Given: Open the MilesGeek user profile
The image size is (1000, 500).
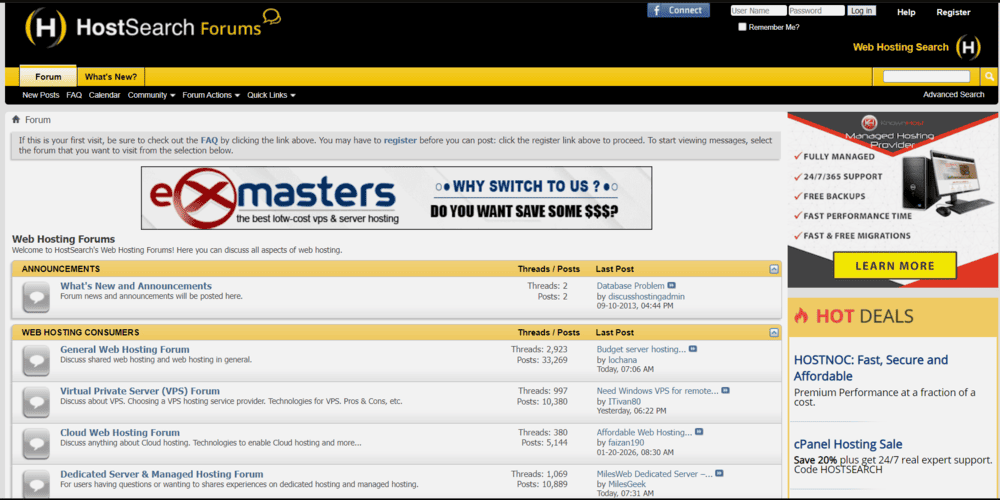Looking at the screenshot, I should [626, 484].
